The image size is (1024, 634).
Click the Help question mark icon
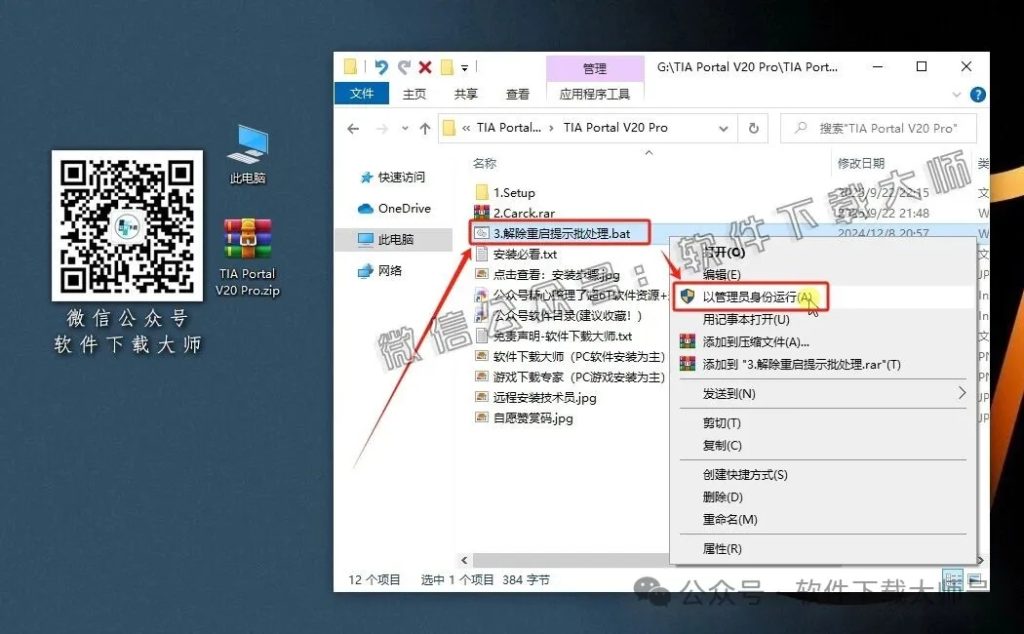pos(977,94)
